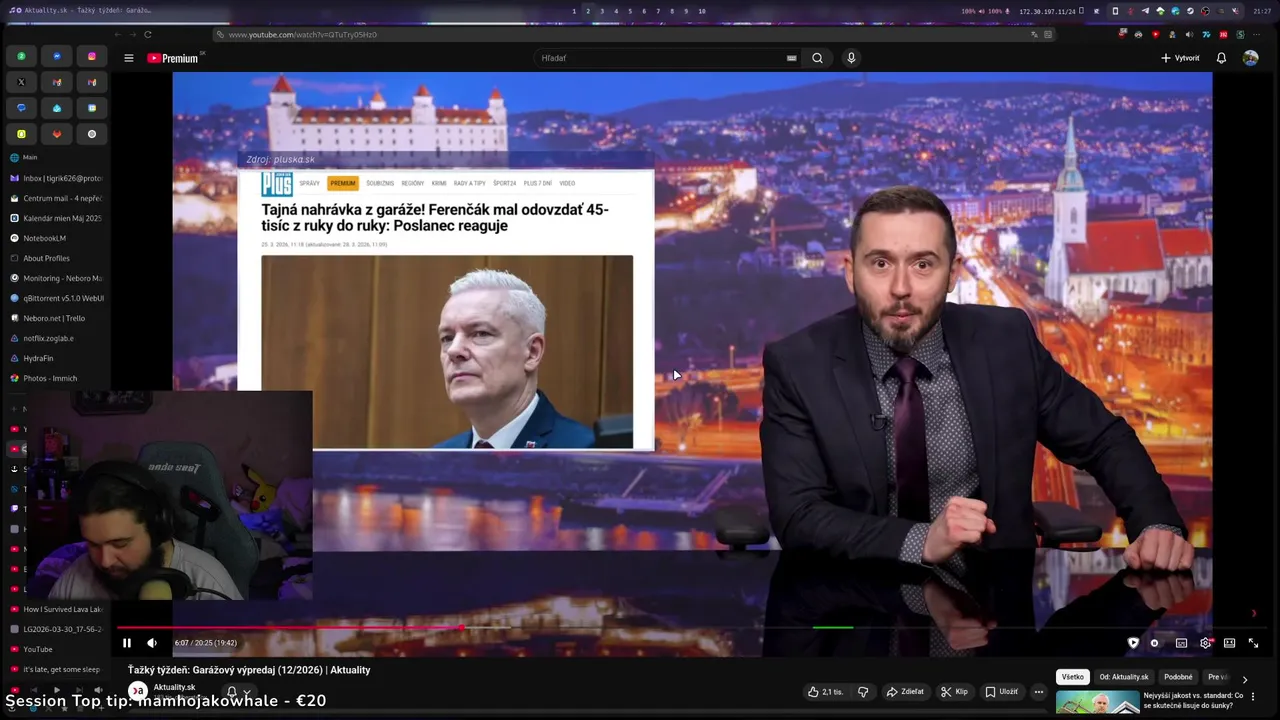Switch to About Profiles tab
Image resolution: width=1280 pixels, height=720 pixels.
[x=57, y=258]
